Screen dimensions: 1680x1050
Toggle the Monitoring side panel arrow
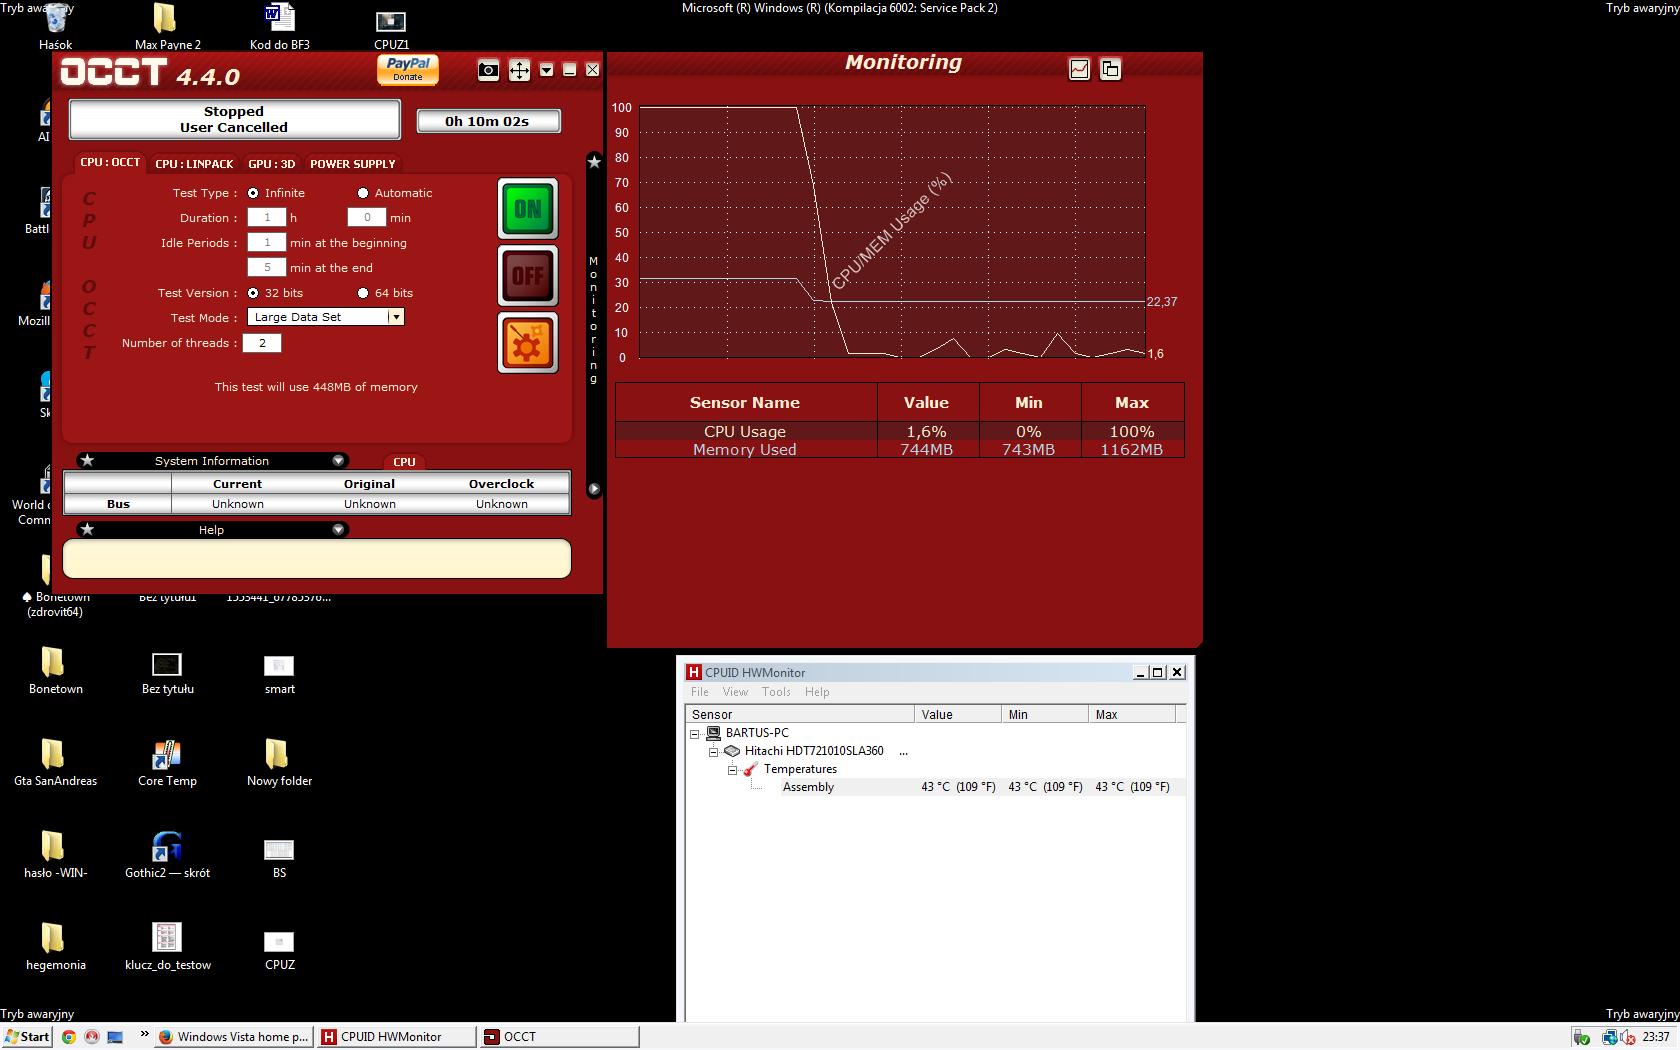pos(594,489)
